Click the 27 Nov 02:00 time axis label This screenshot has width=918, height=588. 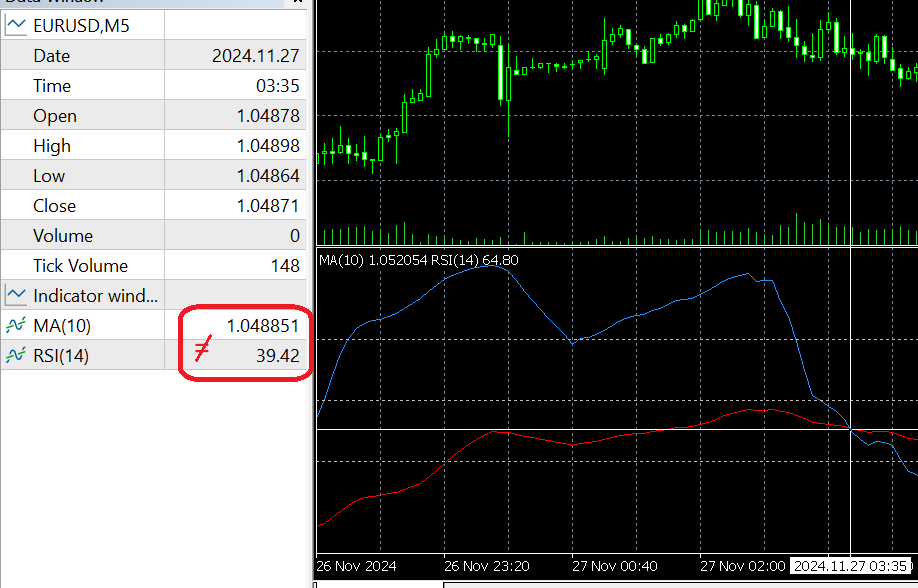(742, 566)
